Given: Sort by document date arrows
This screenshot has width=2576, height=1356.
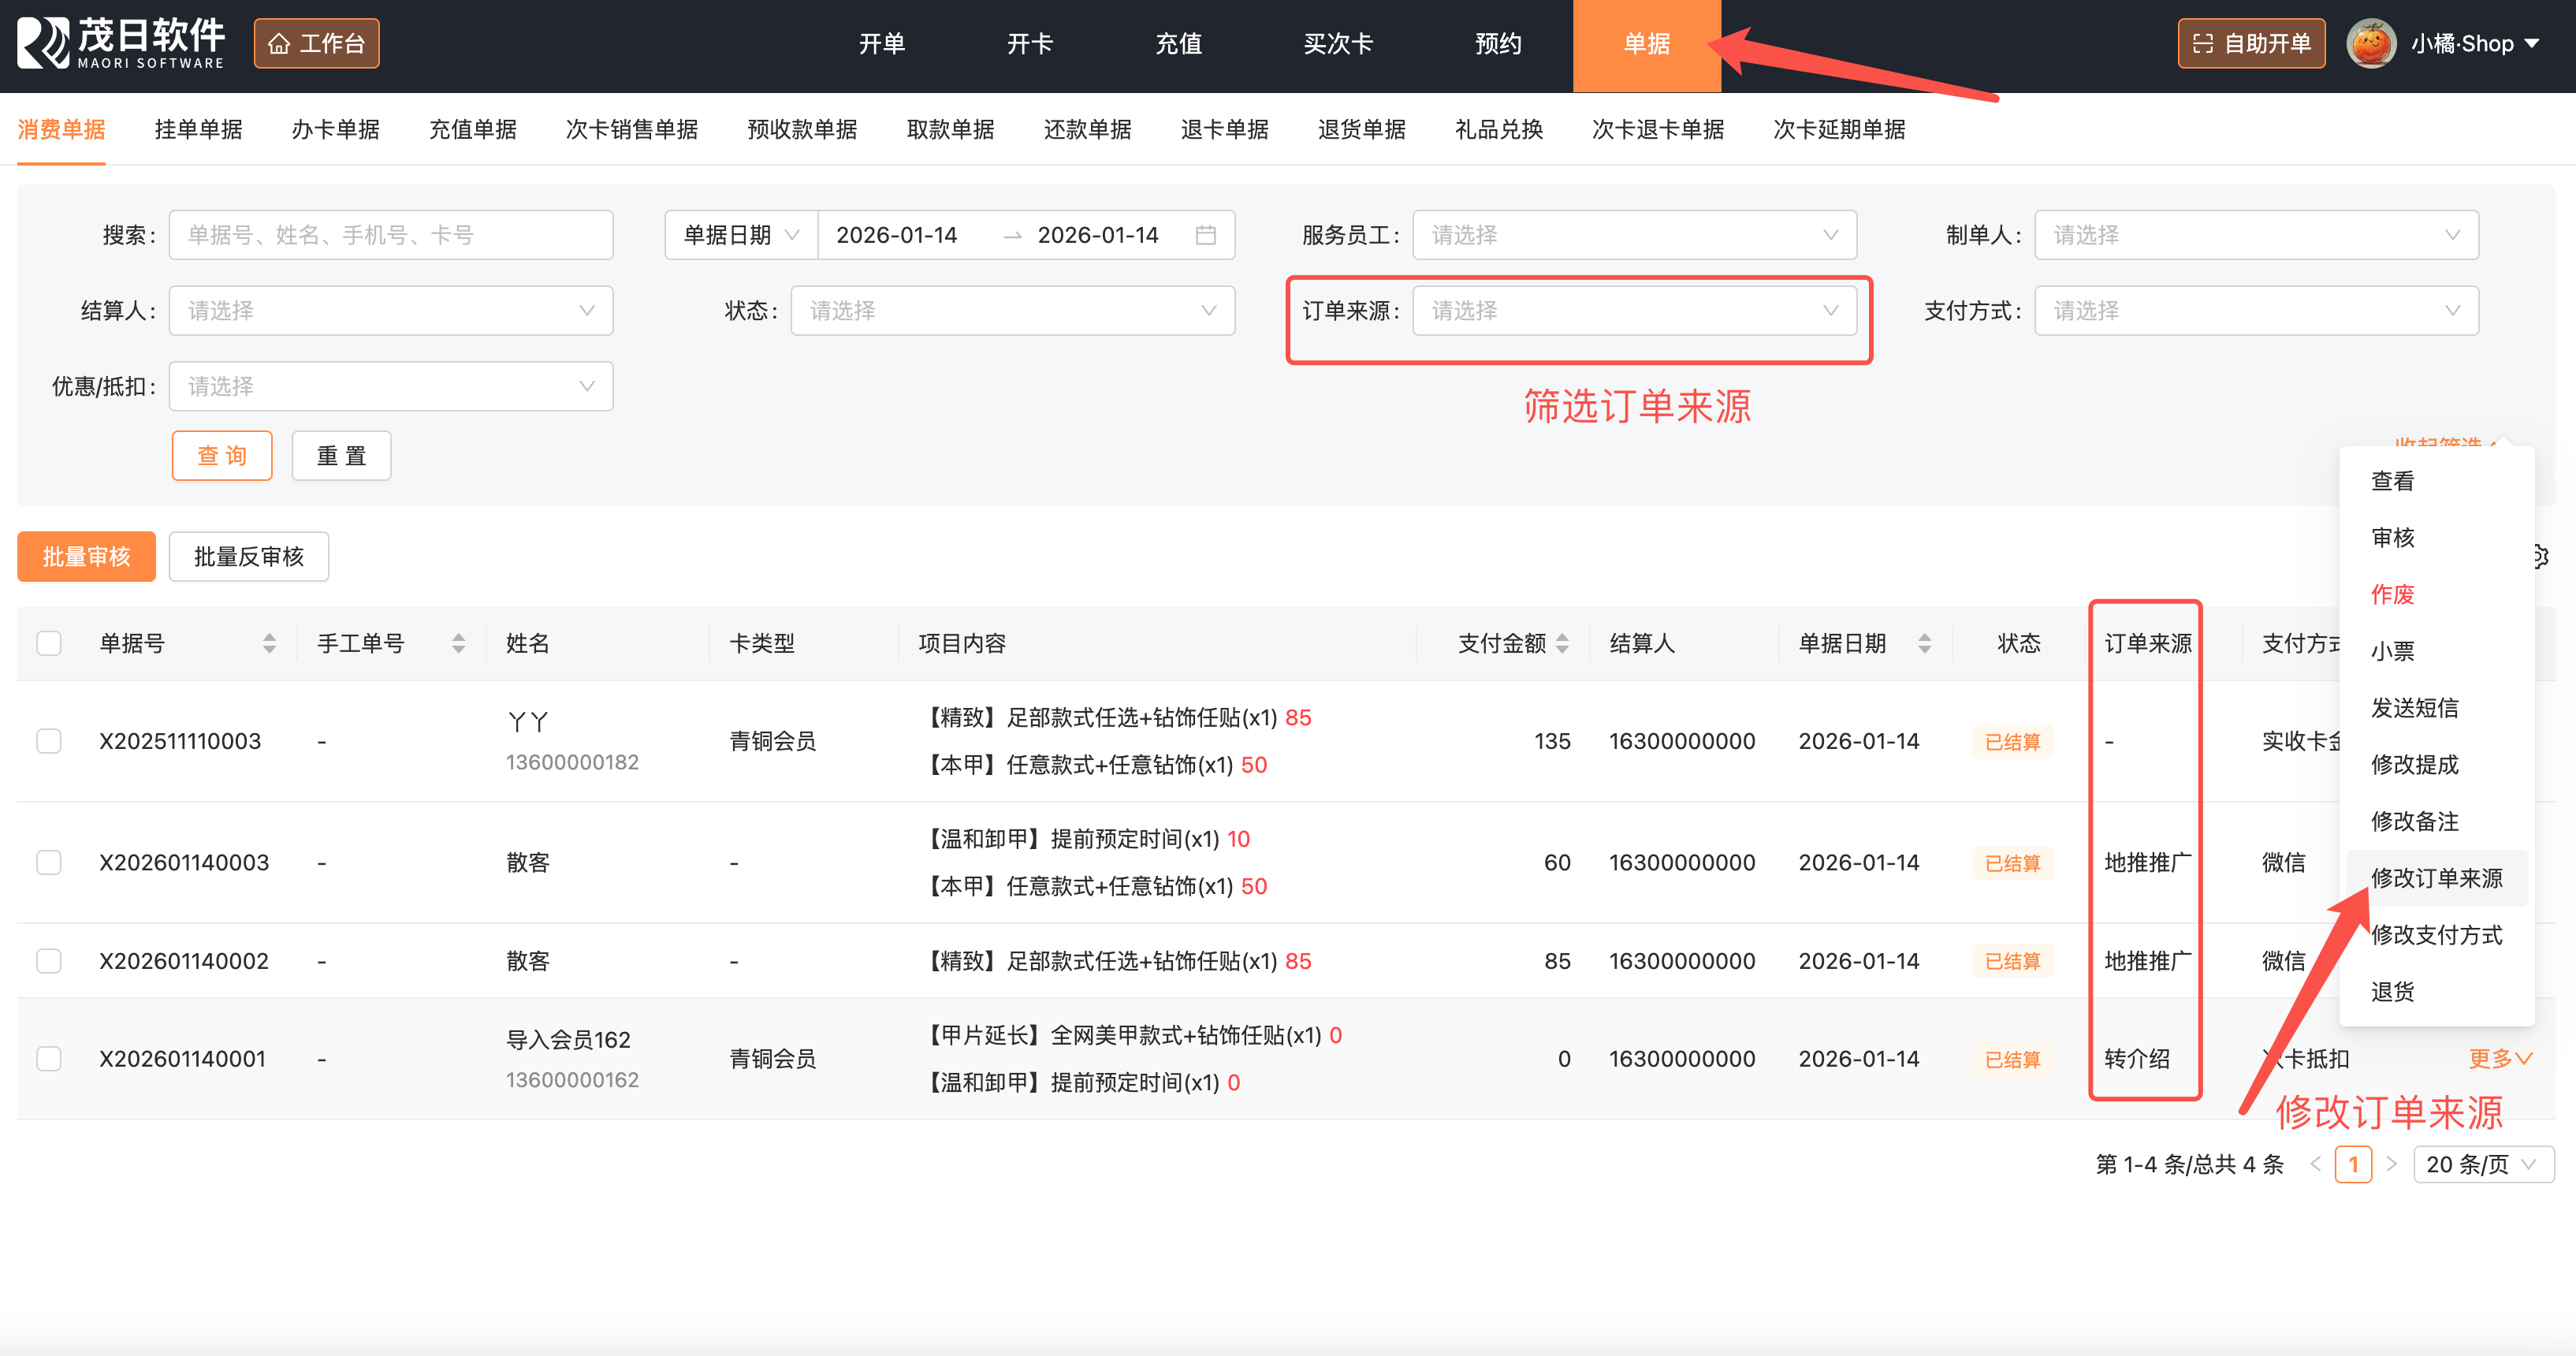Looking at the screenshot, I should tap(1924, 643).
